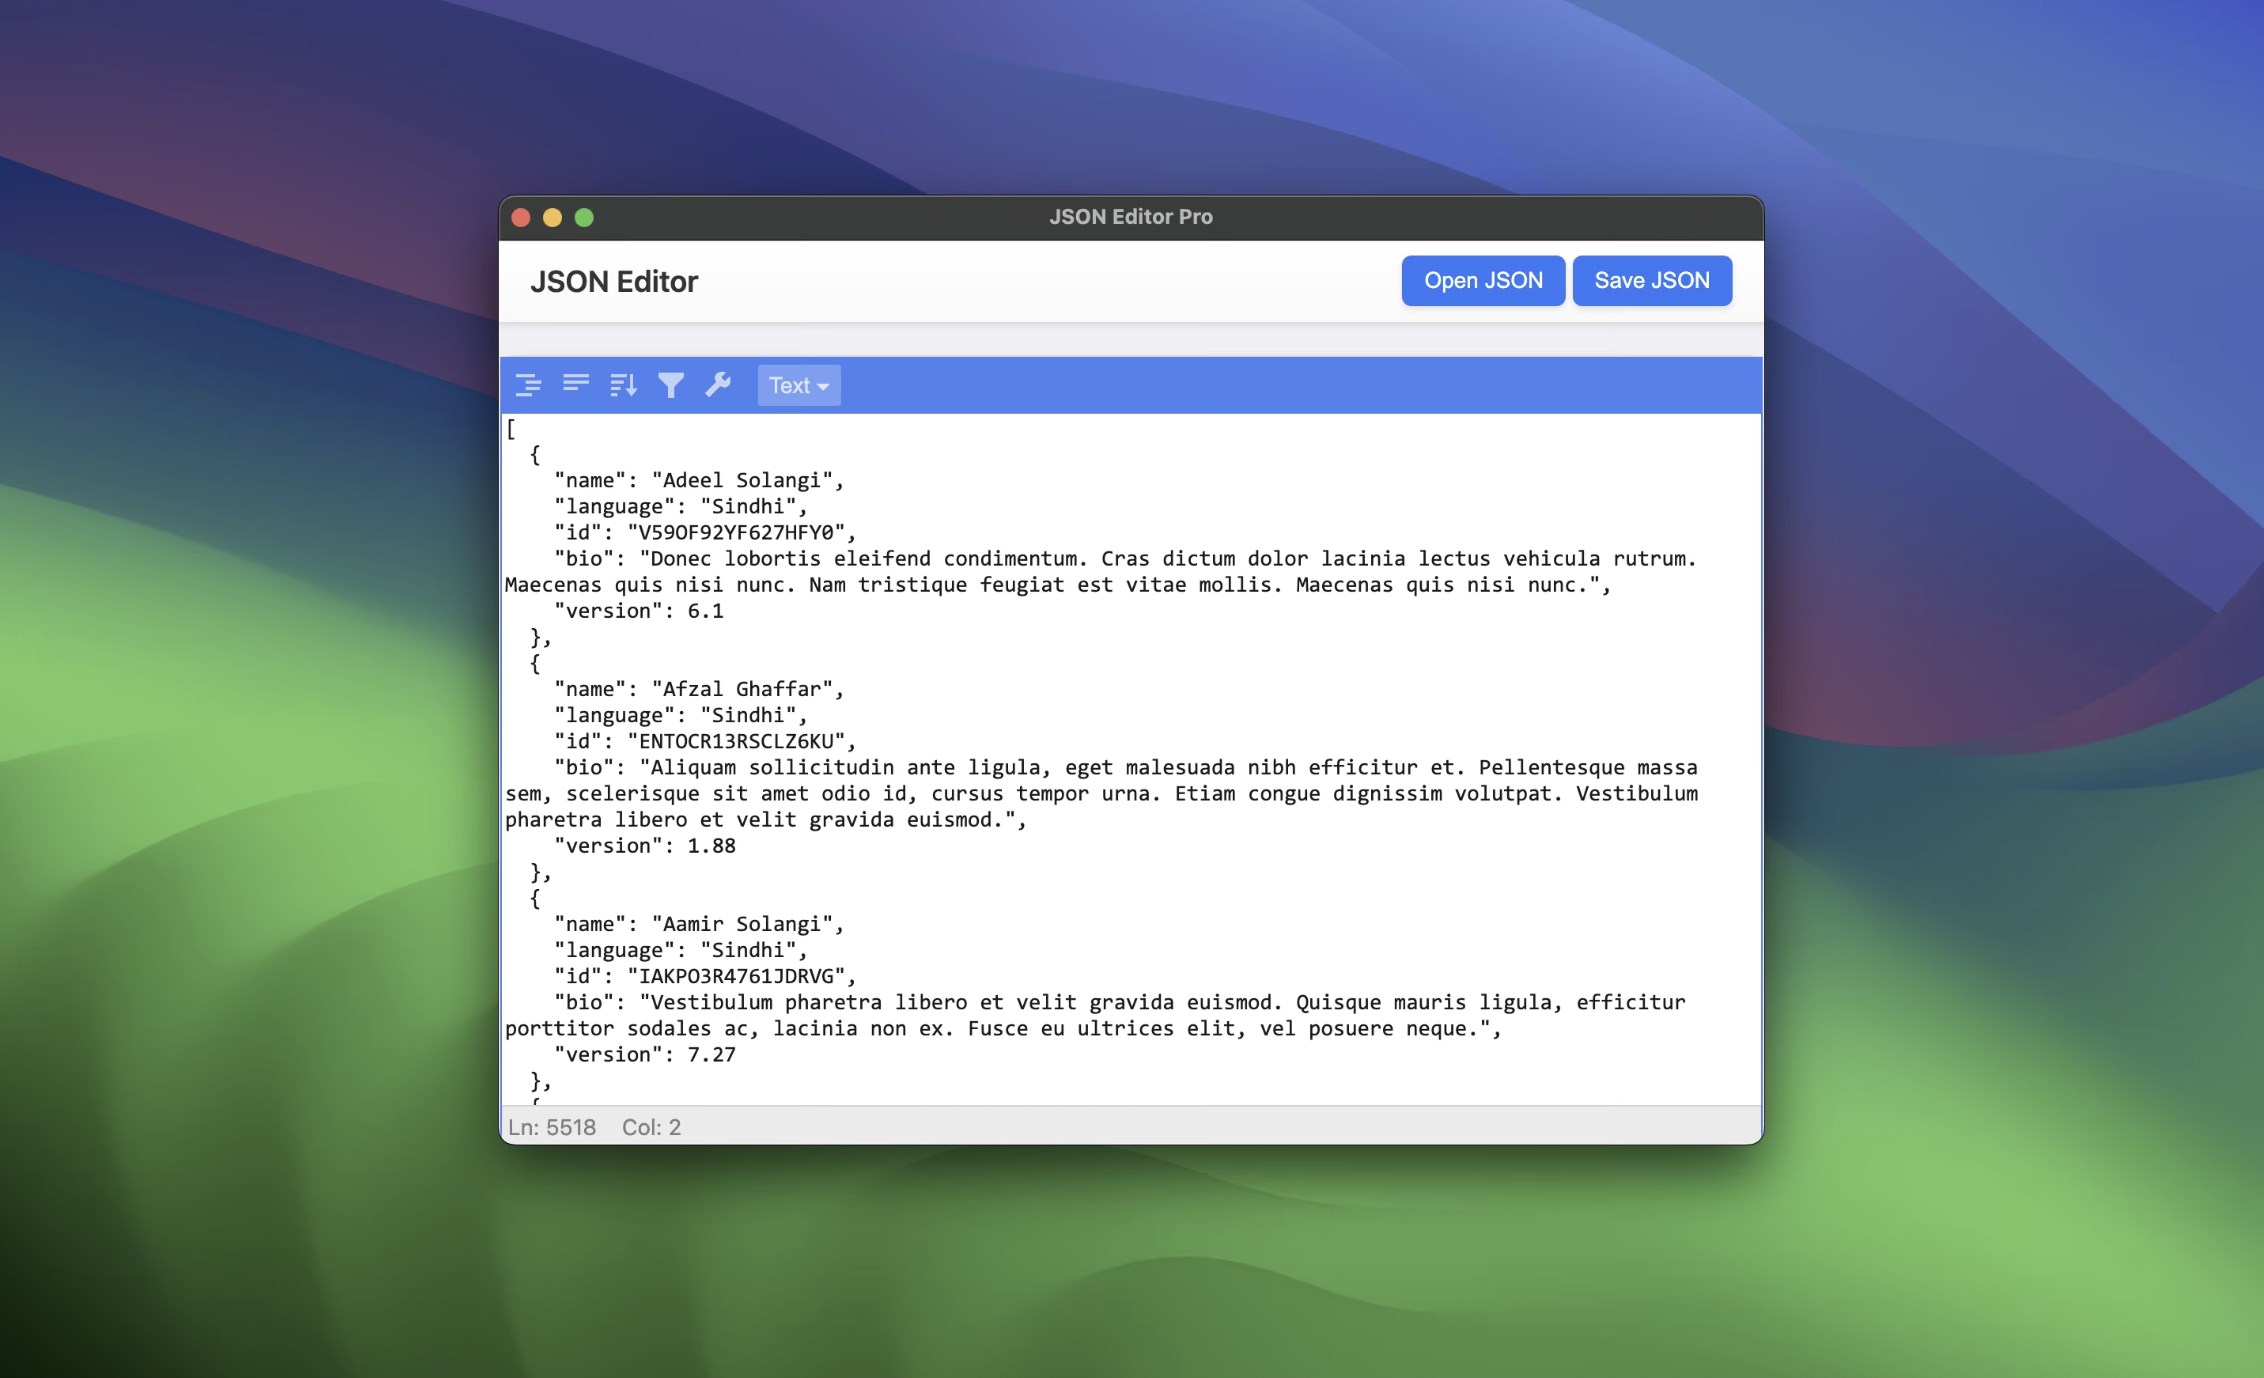The width and height of the screenshot is (2264, 1378).
Task: Click the JSON Editor heading
Action: (615, 281)
